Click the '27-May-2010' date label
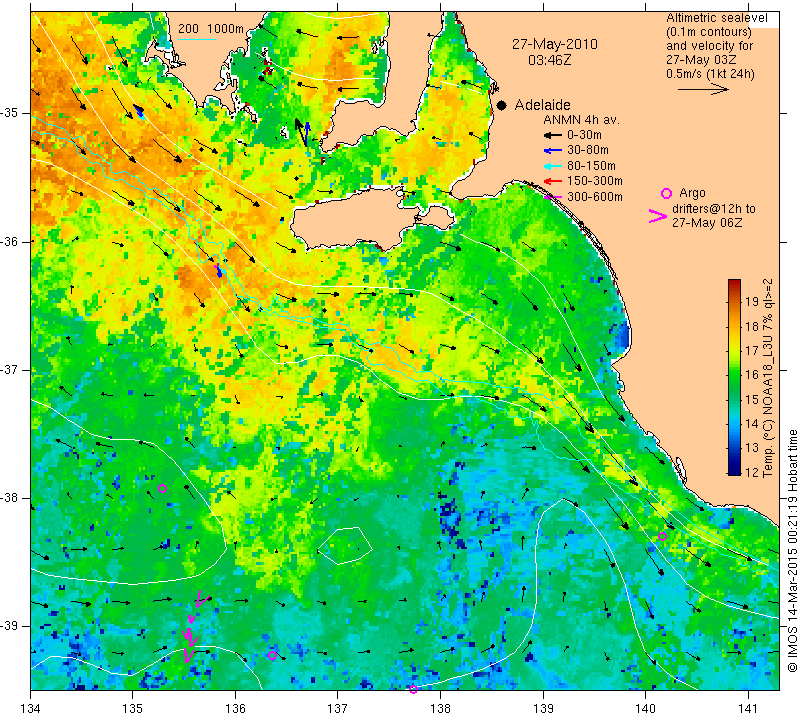800x720 pixels. point(555,44)
